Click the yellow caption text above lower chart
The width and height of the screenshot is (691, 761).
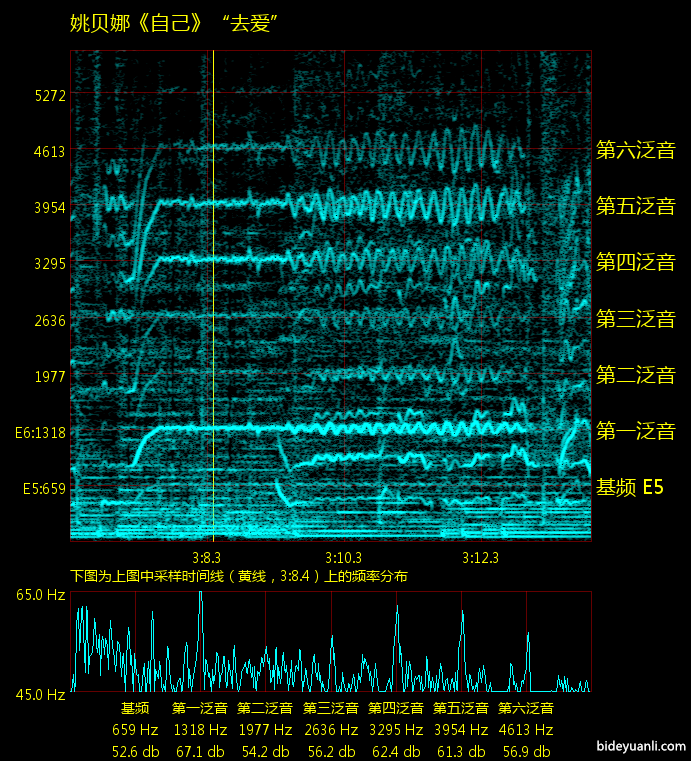[238, 576]
